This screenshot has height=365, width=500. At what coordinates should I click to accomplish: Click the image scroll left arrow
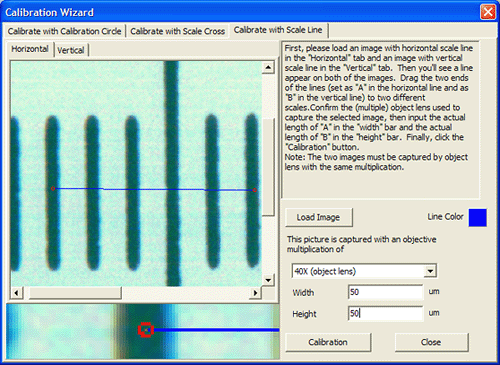(x=16, y=293)
